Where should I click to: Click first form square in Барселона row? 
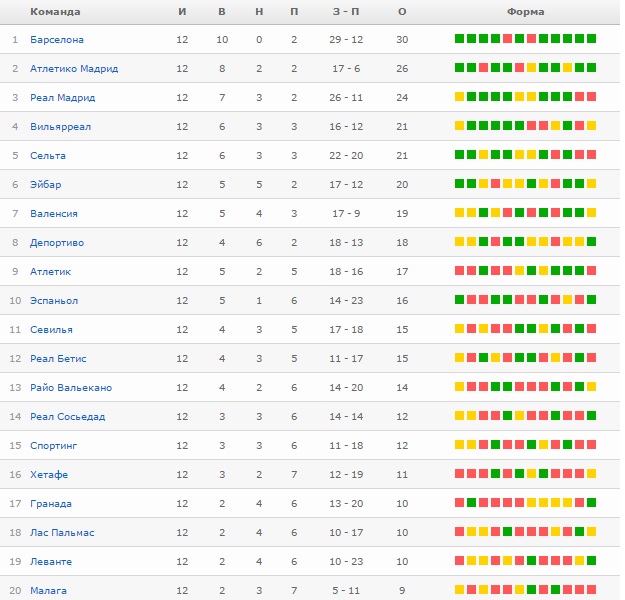click(459, 39)
